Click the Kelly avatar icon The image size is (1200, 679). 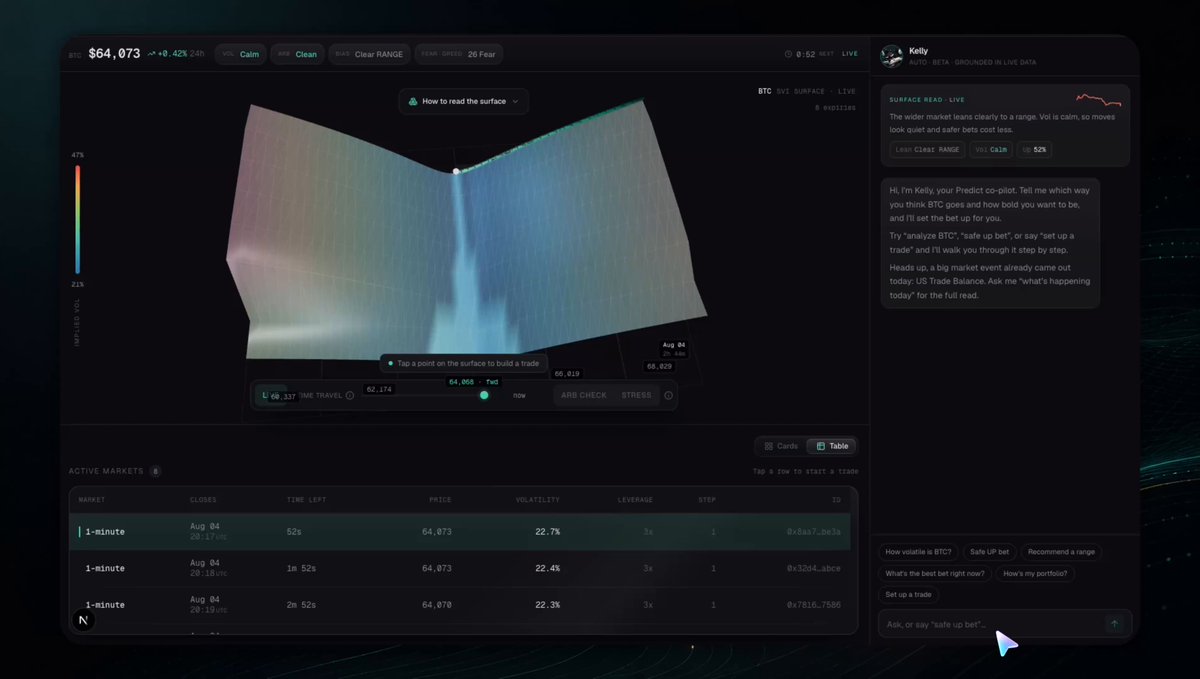click(x=891, y=56)
